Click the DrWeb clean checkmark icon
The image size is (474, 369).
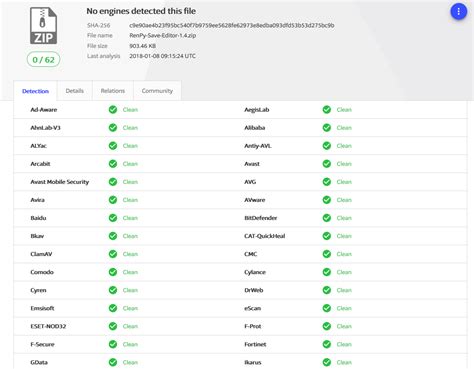click(327, 290)
